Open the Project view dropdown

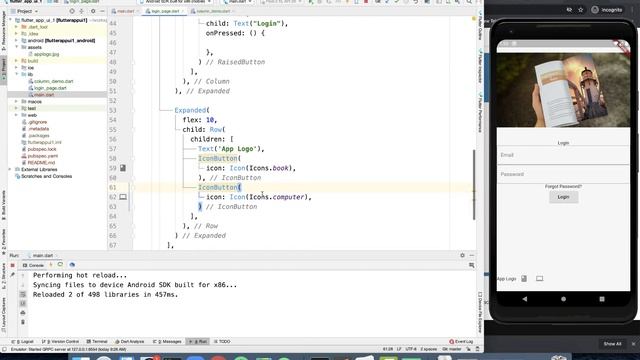point(24,11)
